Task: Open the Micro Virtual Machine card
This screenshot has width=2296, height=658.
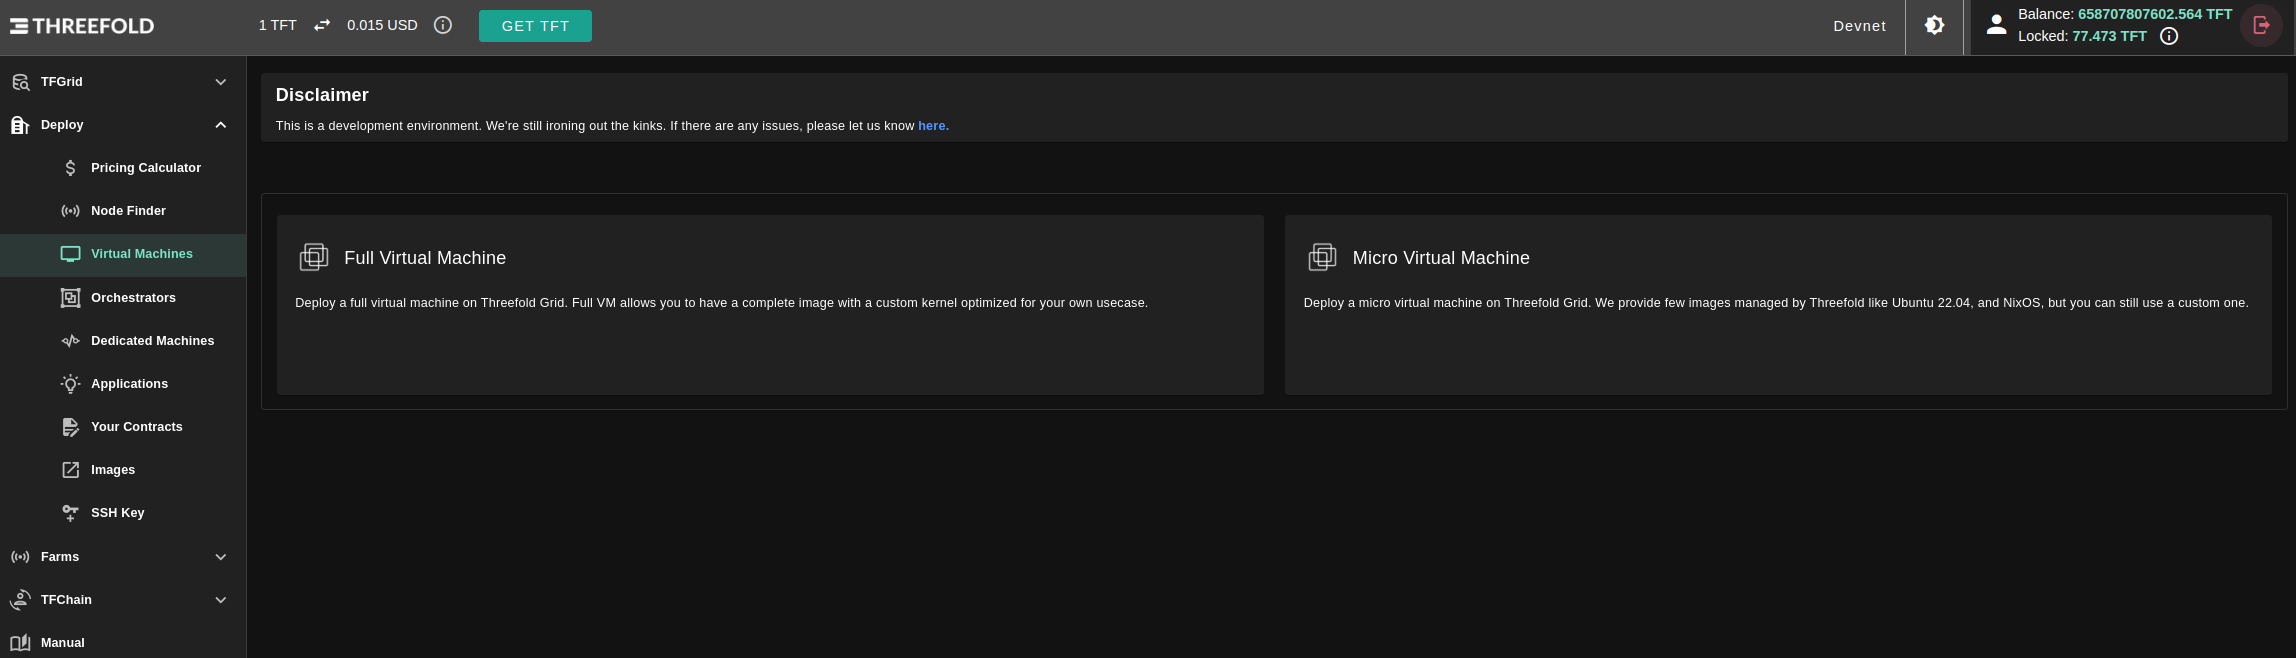Action: pyautogui.click(x=1778, y=304)
